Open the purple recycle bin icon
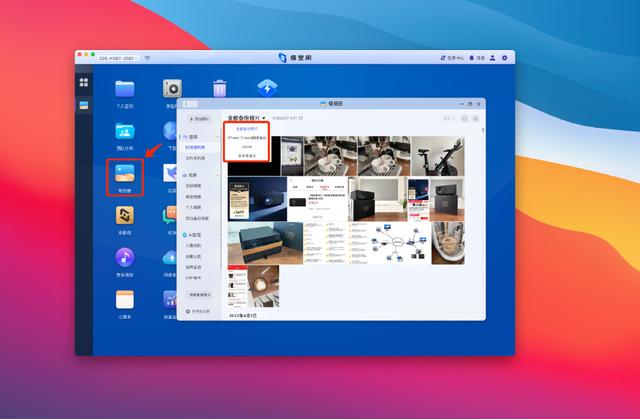 click(220, 88)
